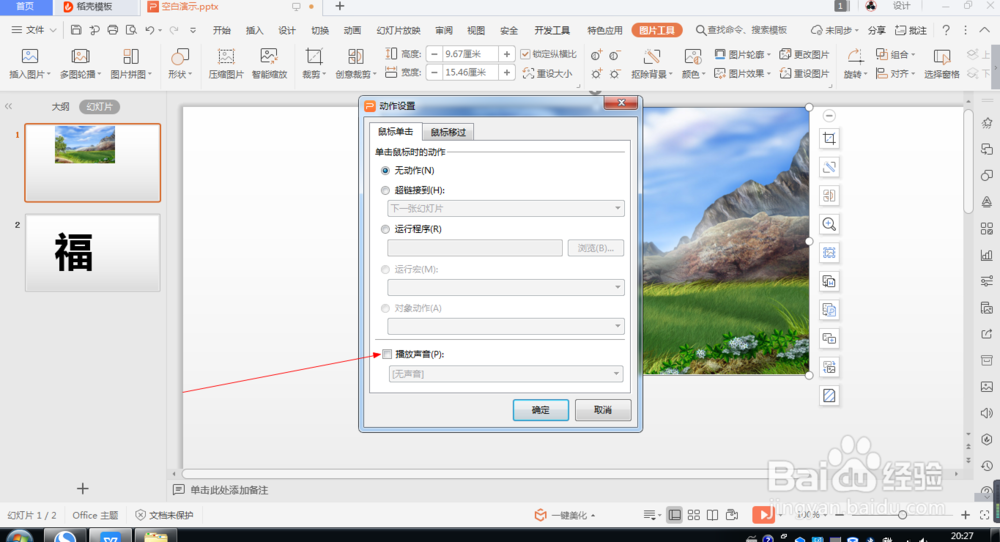Open the sound dropdown showing [无声音]

[506, 374]
